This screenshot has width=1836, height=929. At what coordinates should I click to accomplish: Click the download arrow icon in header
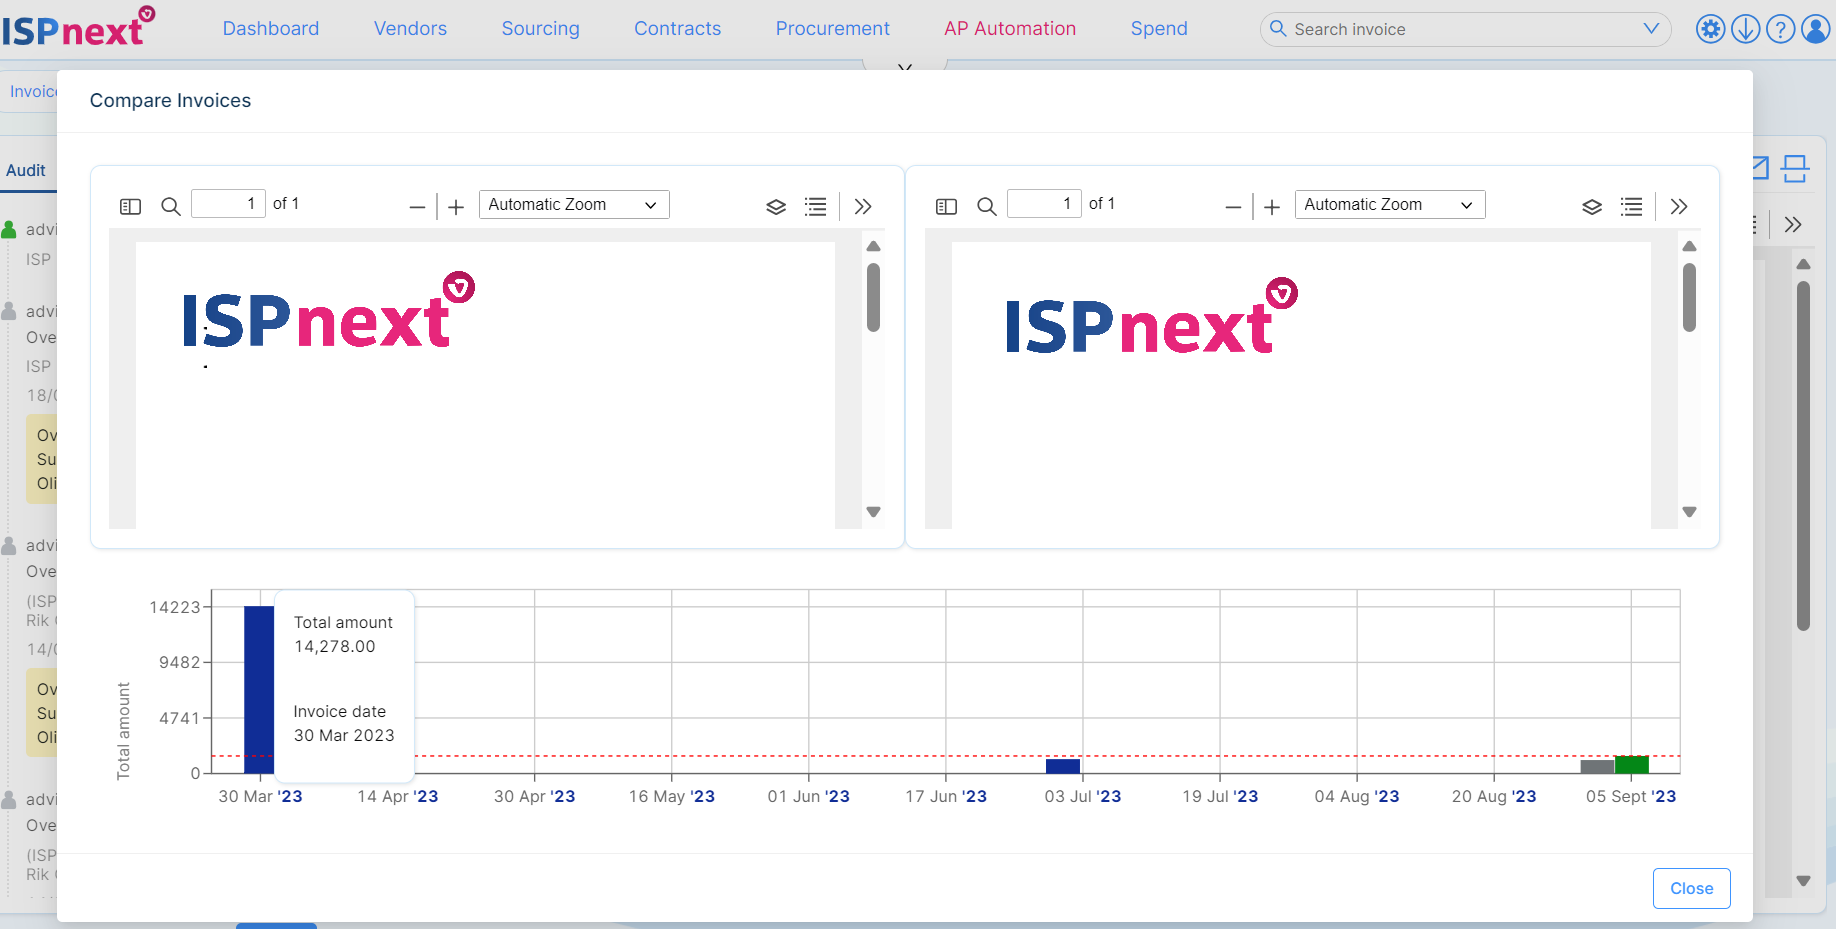pyautogui.click(x=1746, y=29)
